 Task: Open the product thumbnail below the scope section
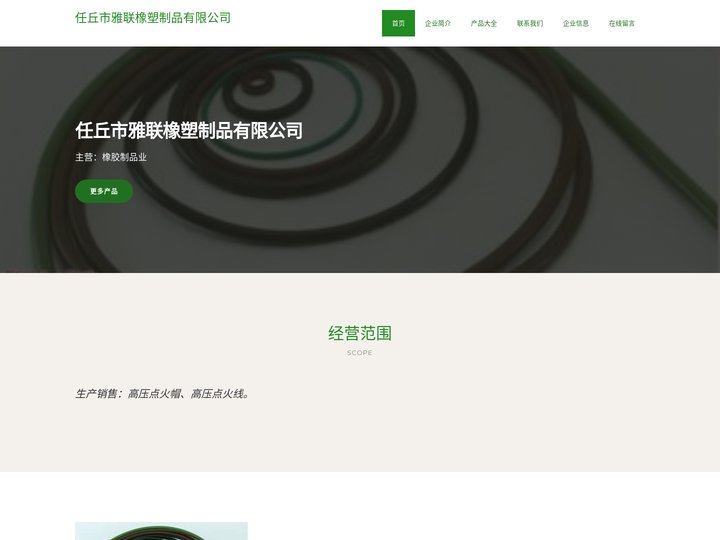(x=161, y=531)
